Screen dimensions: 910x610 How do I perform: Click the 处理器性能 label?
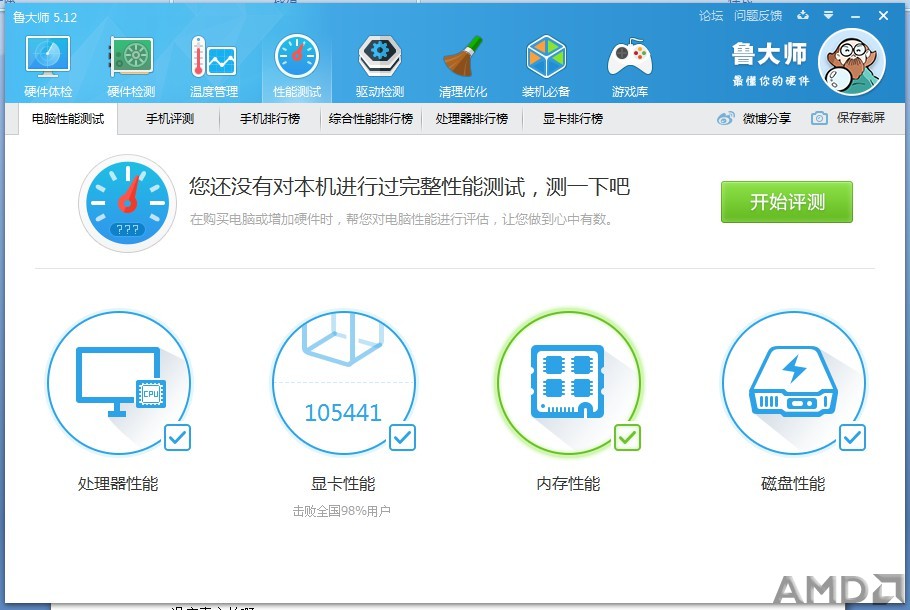pos(118,483)
